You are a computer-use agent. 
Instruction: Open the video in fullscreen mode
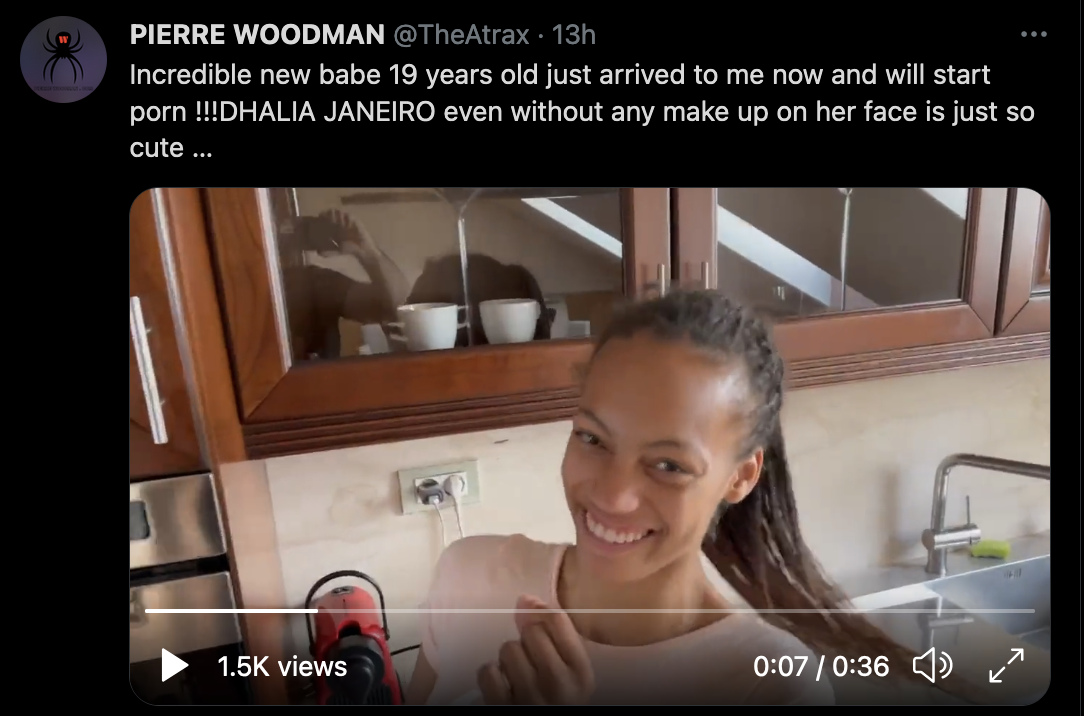click(1006, 666)
